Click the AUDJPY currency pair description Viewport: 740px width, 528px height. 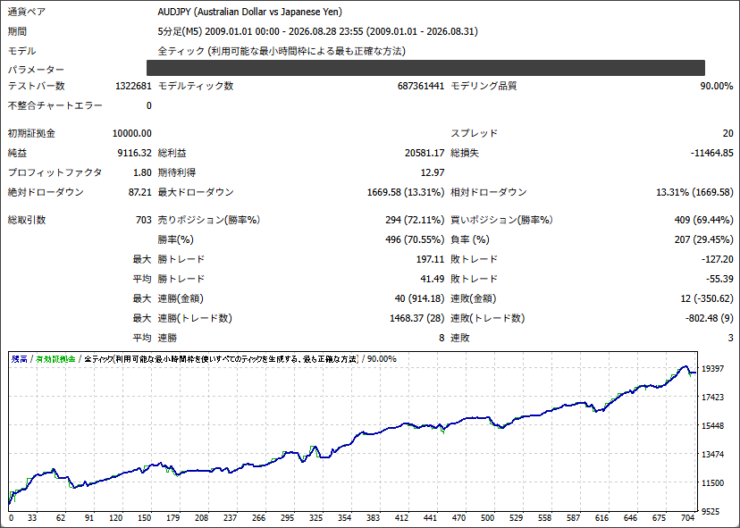250,12
